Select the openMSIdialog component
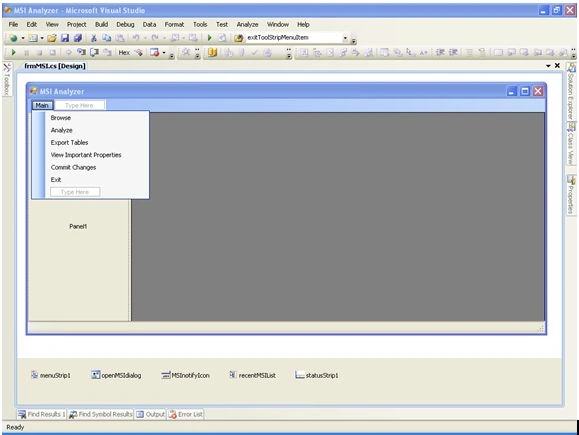The image size is (579, 435). (x=116, y=375)
